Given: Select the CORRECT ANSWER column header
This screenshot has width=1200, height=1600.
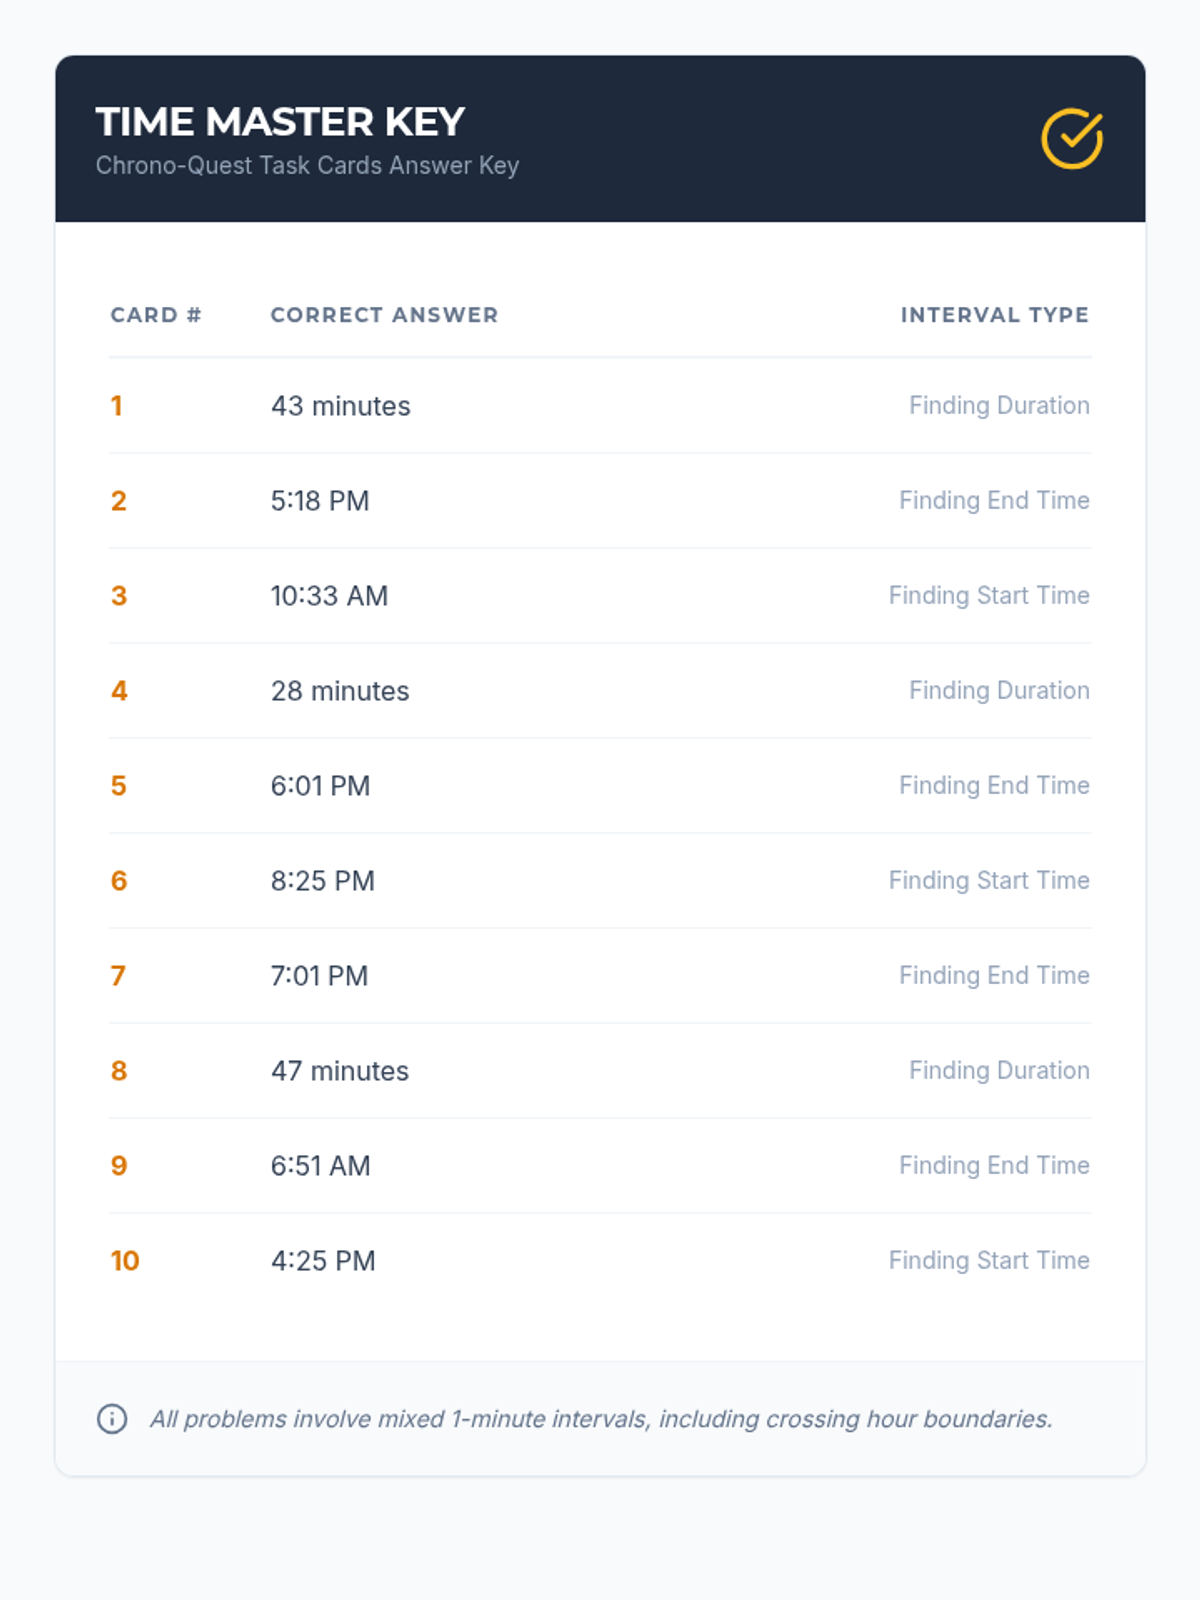Looking at the screenshot, I should coord(384,315).
